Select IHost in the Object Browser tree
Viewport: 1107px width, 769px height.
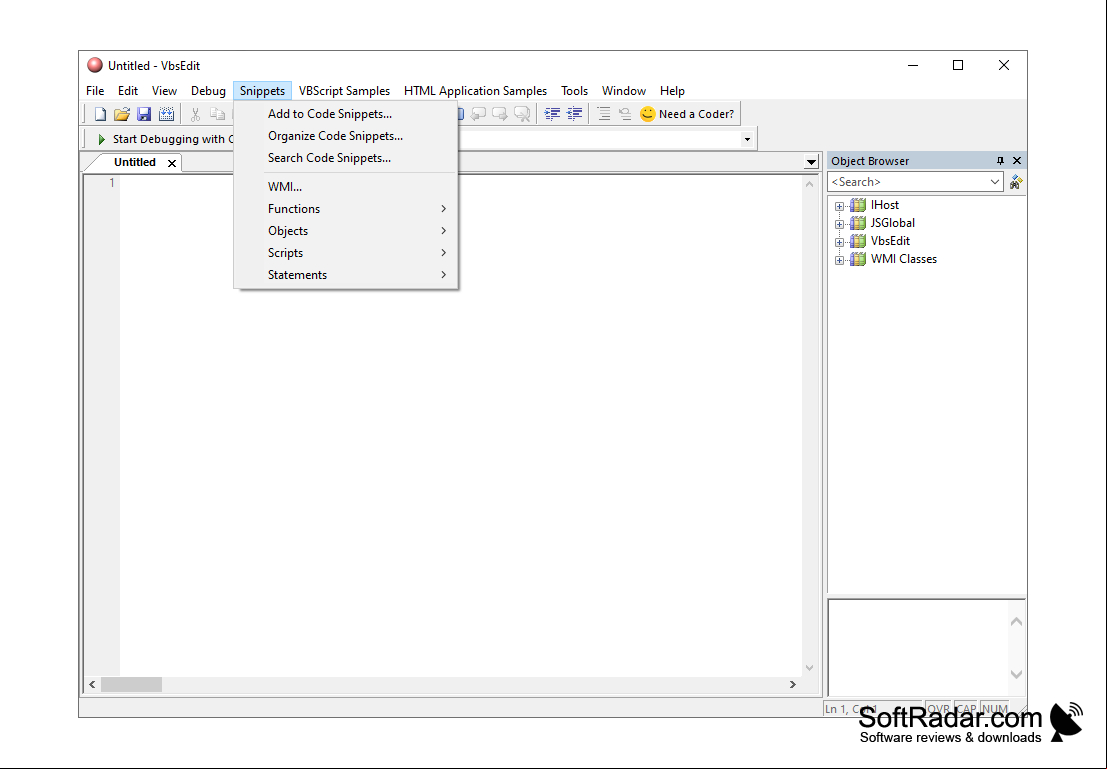point(885,205)
